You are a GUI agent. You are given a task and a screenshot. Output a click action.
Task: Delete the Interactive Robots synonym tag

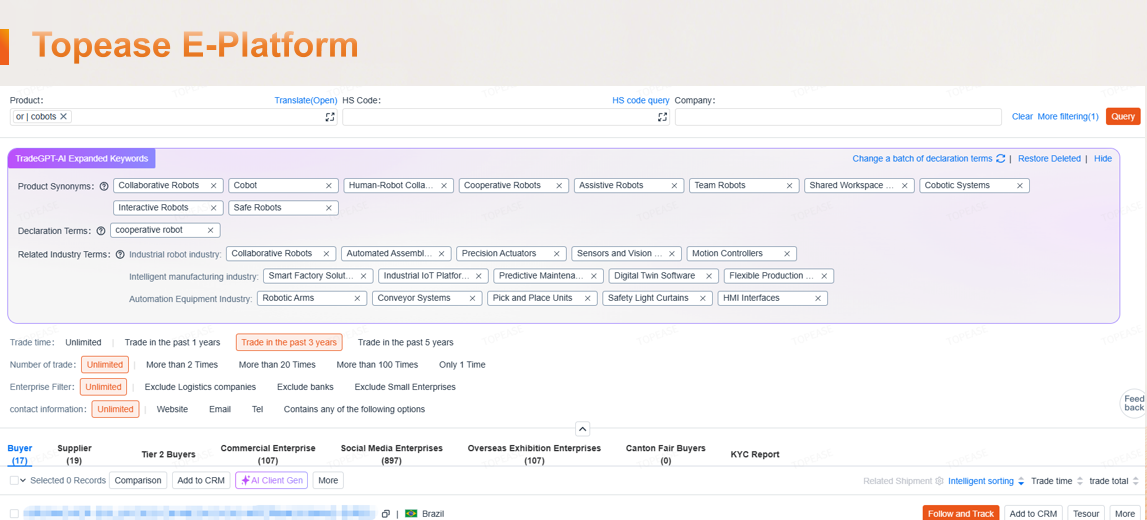tap(214, 208)
